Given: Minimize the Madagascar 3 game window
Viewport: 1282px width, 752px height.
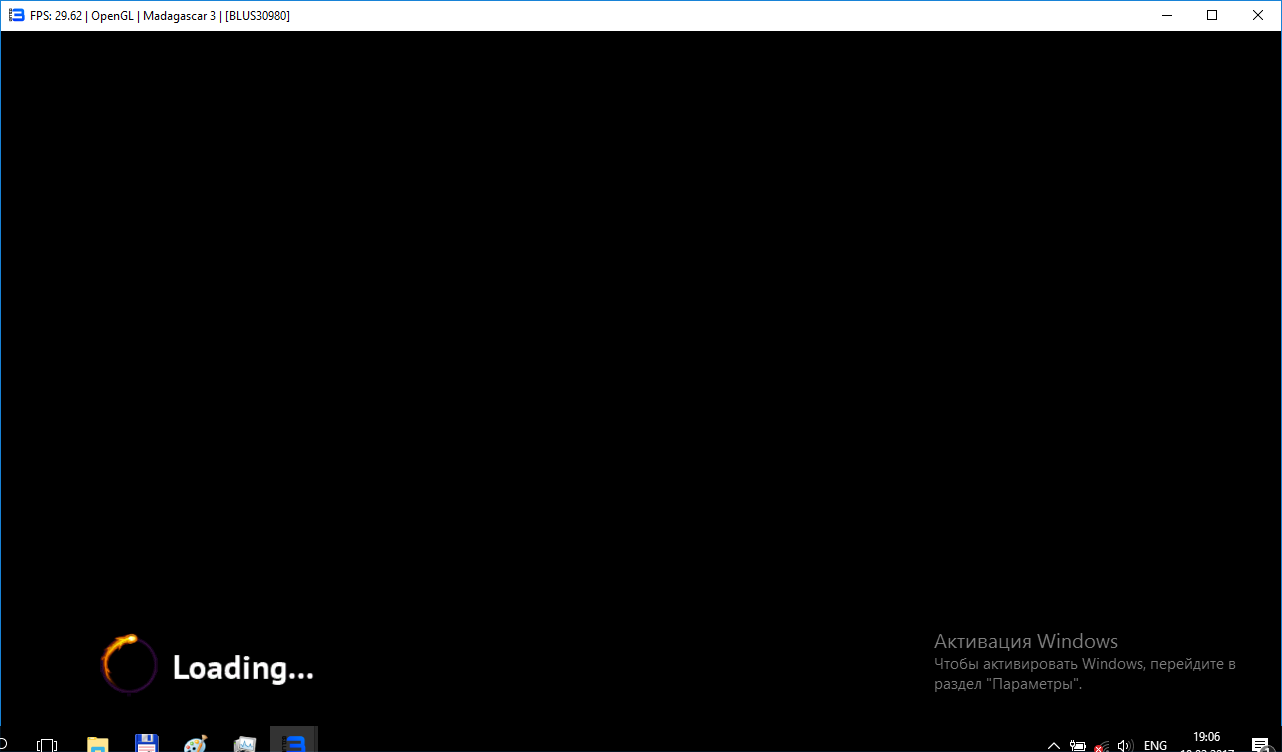Looking at the screenshot, I should click(x=1166, y=15).
